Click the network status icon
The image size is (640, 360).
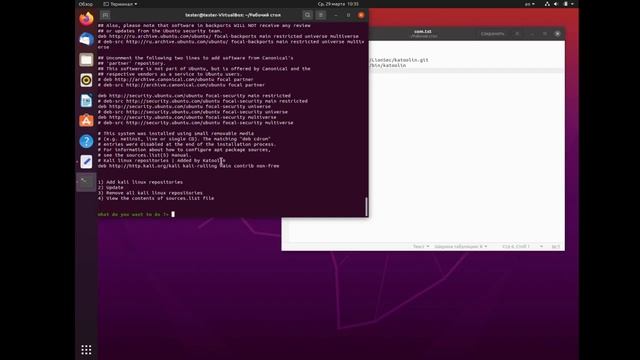547,4
